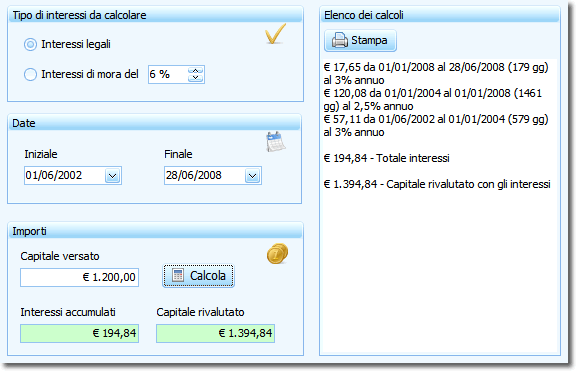The image size is (576, 371).
Task: Click the Finale date text 28/06/2008
Action: [x=194, y=175]
